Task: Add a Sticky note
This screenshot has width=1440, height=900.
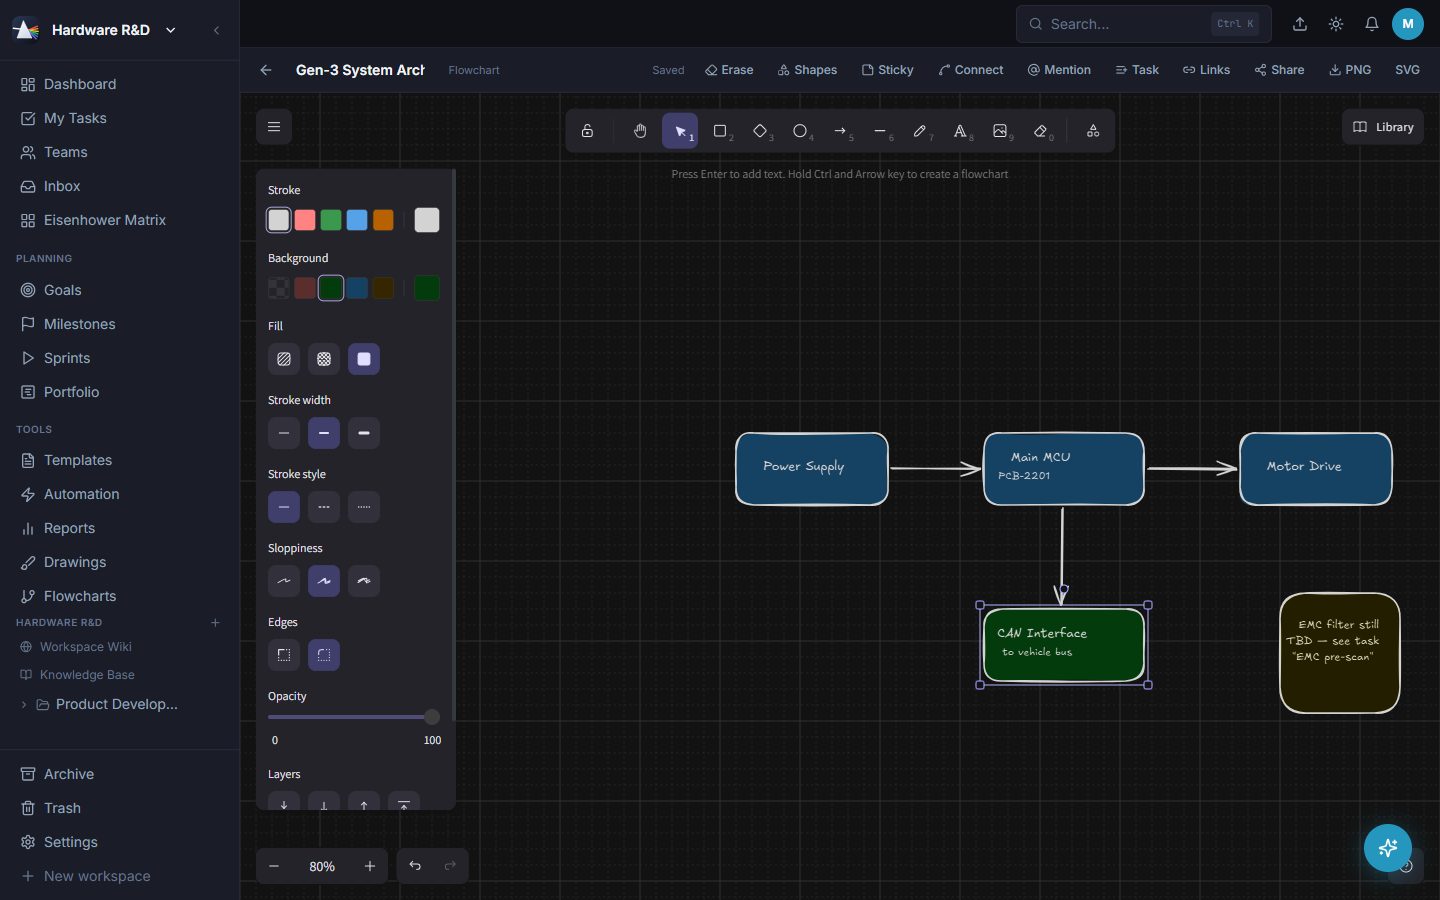Action: (888, 70)
